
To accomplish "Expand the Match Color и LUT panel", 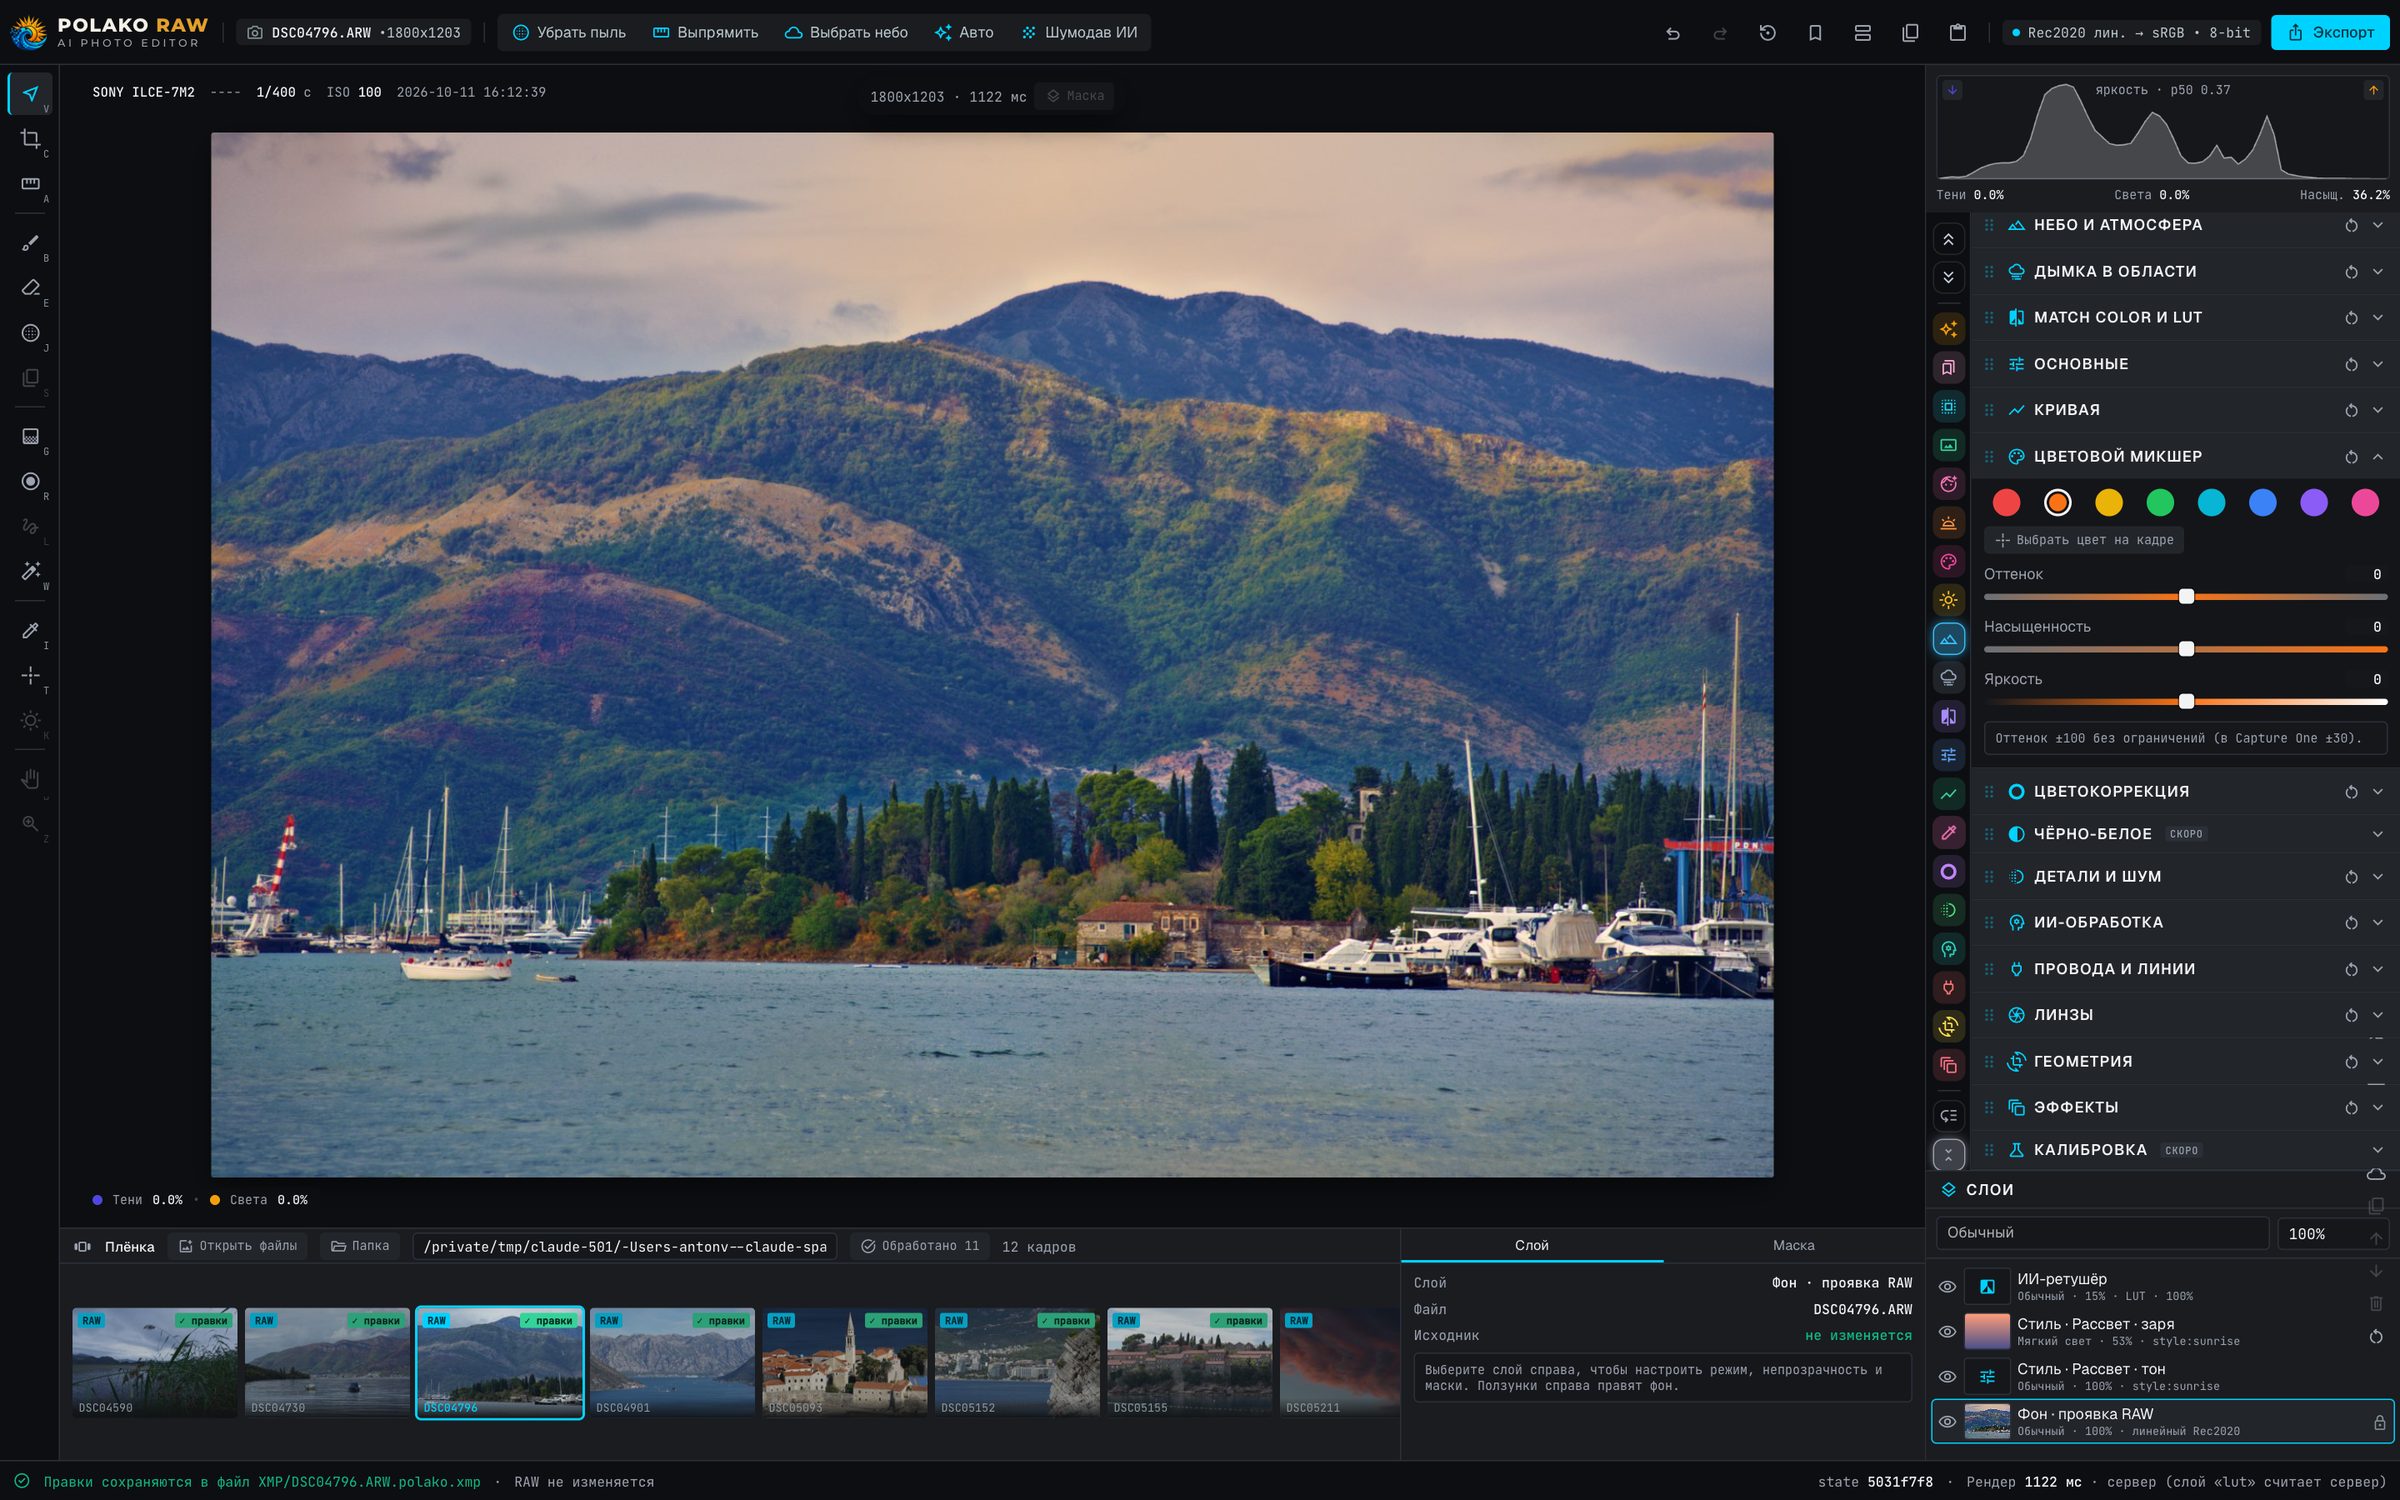I will 2378,318.
